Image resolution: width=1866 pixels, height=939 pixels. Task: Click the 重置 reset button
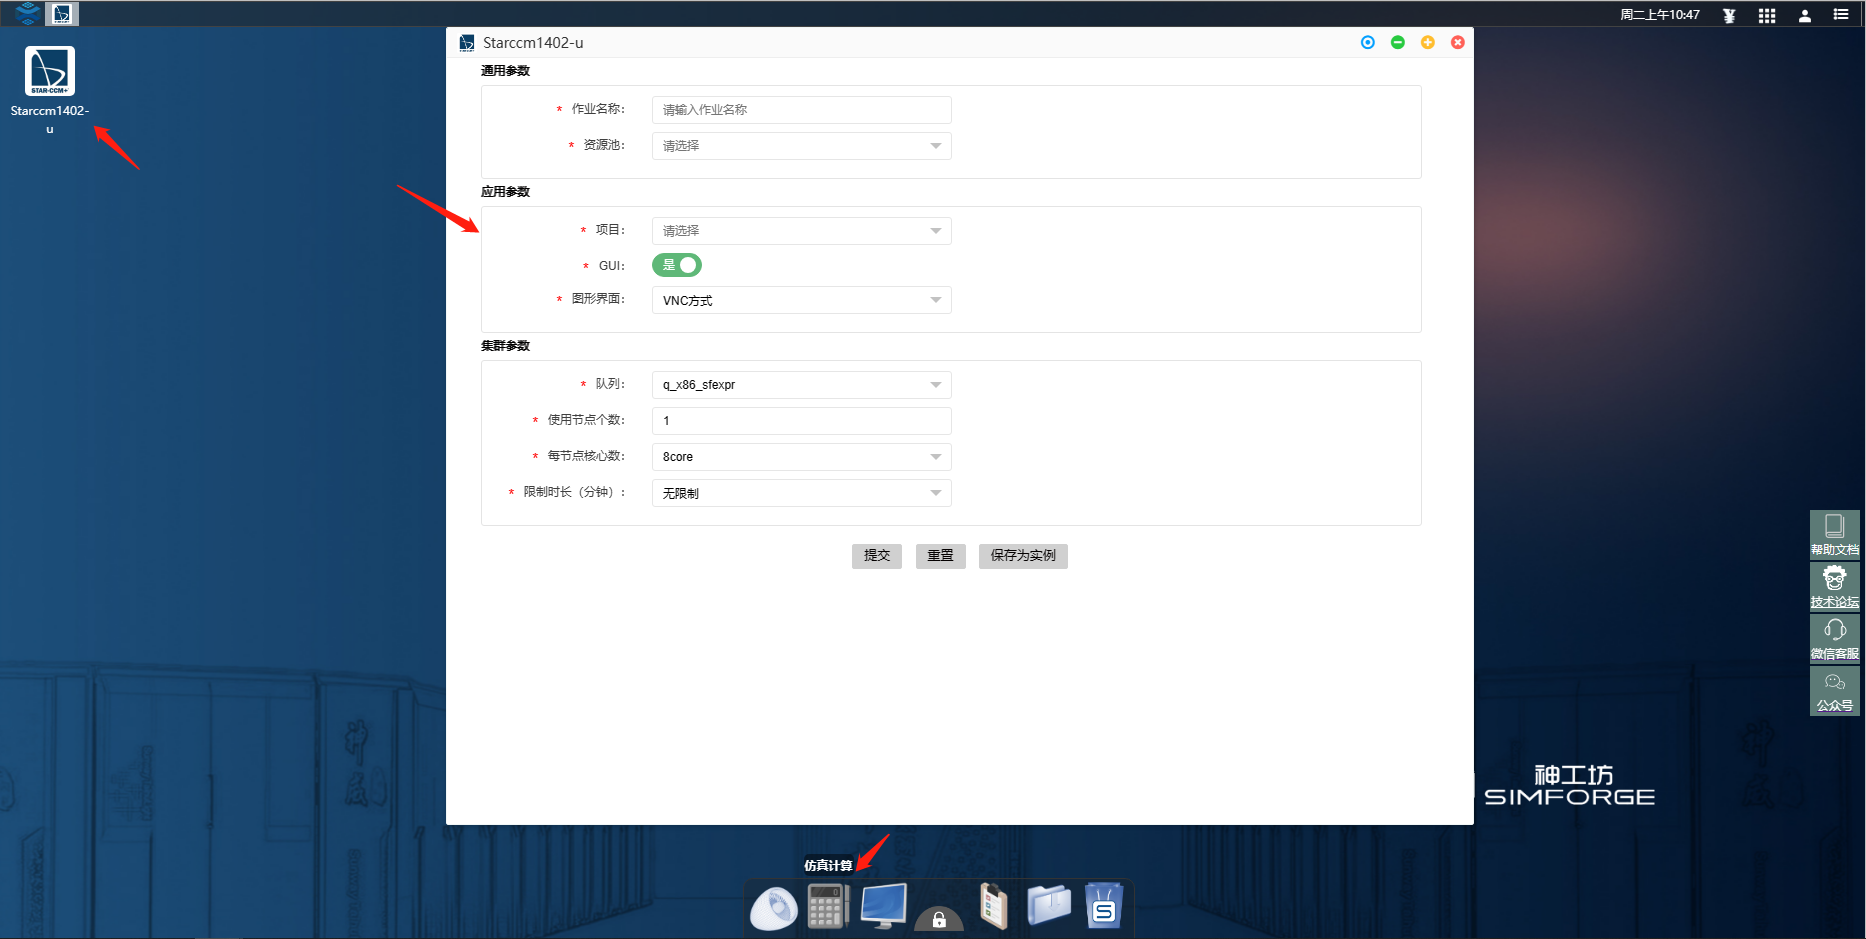click(x=941, y=556)
